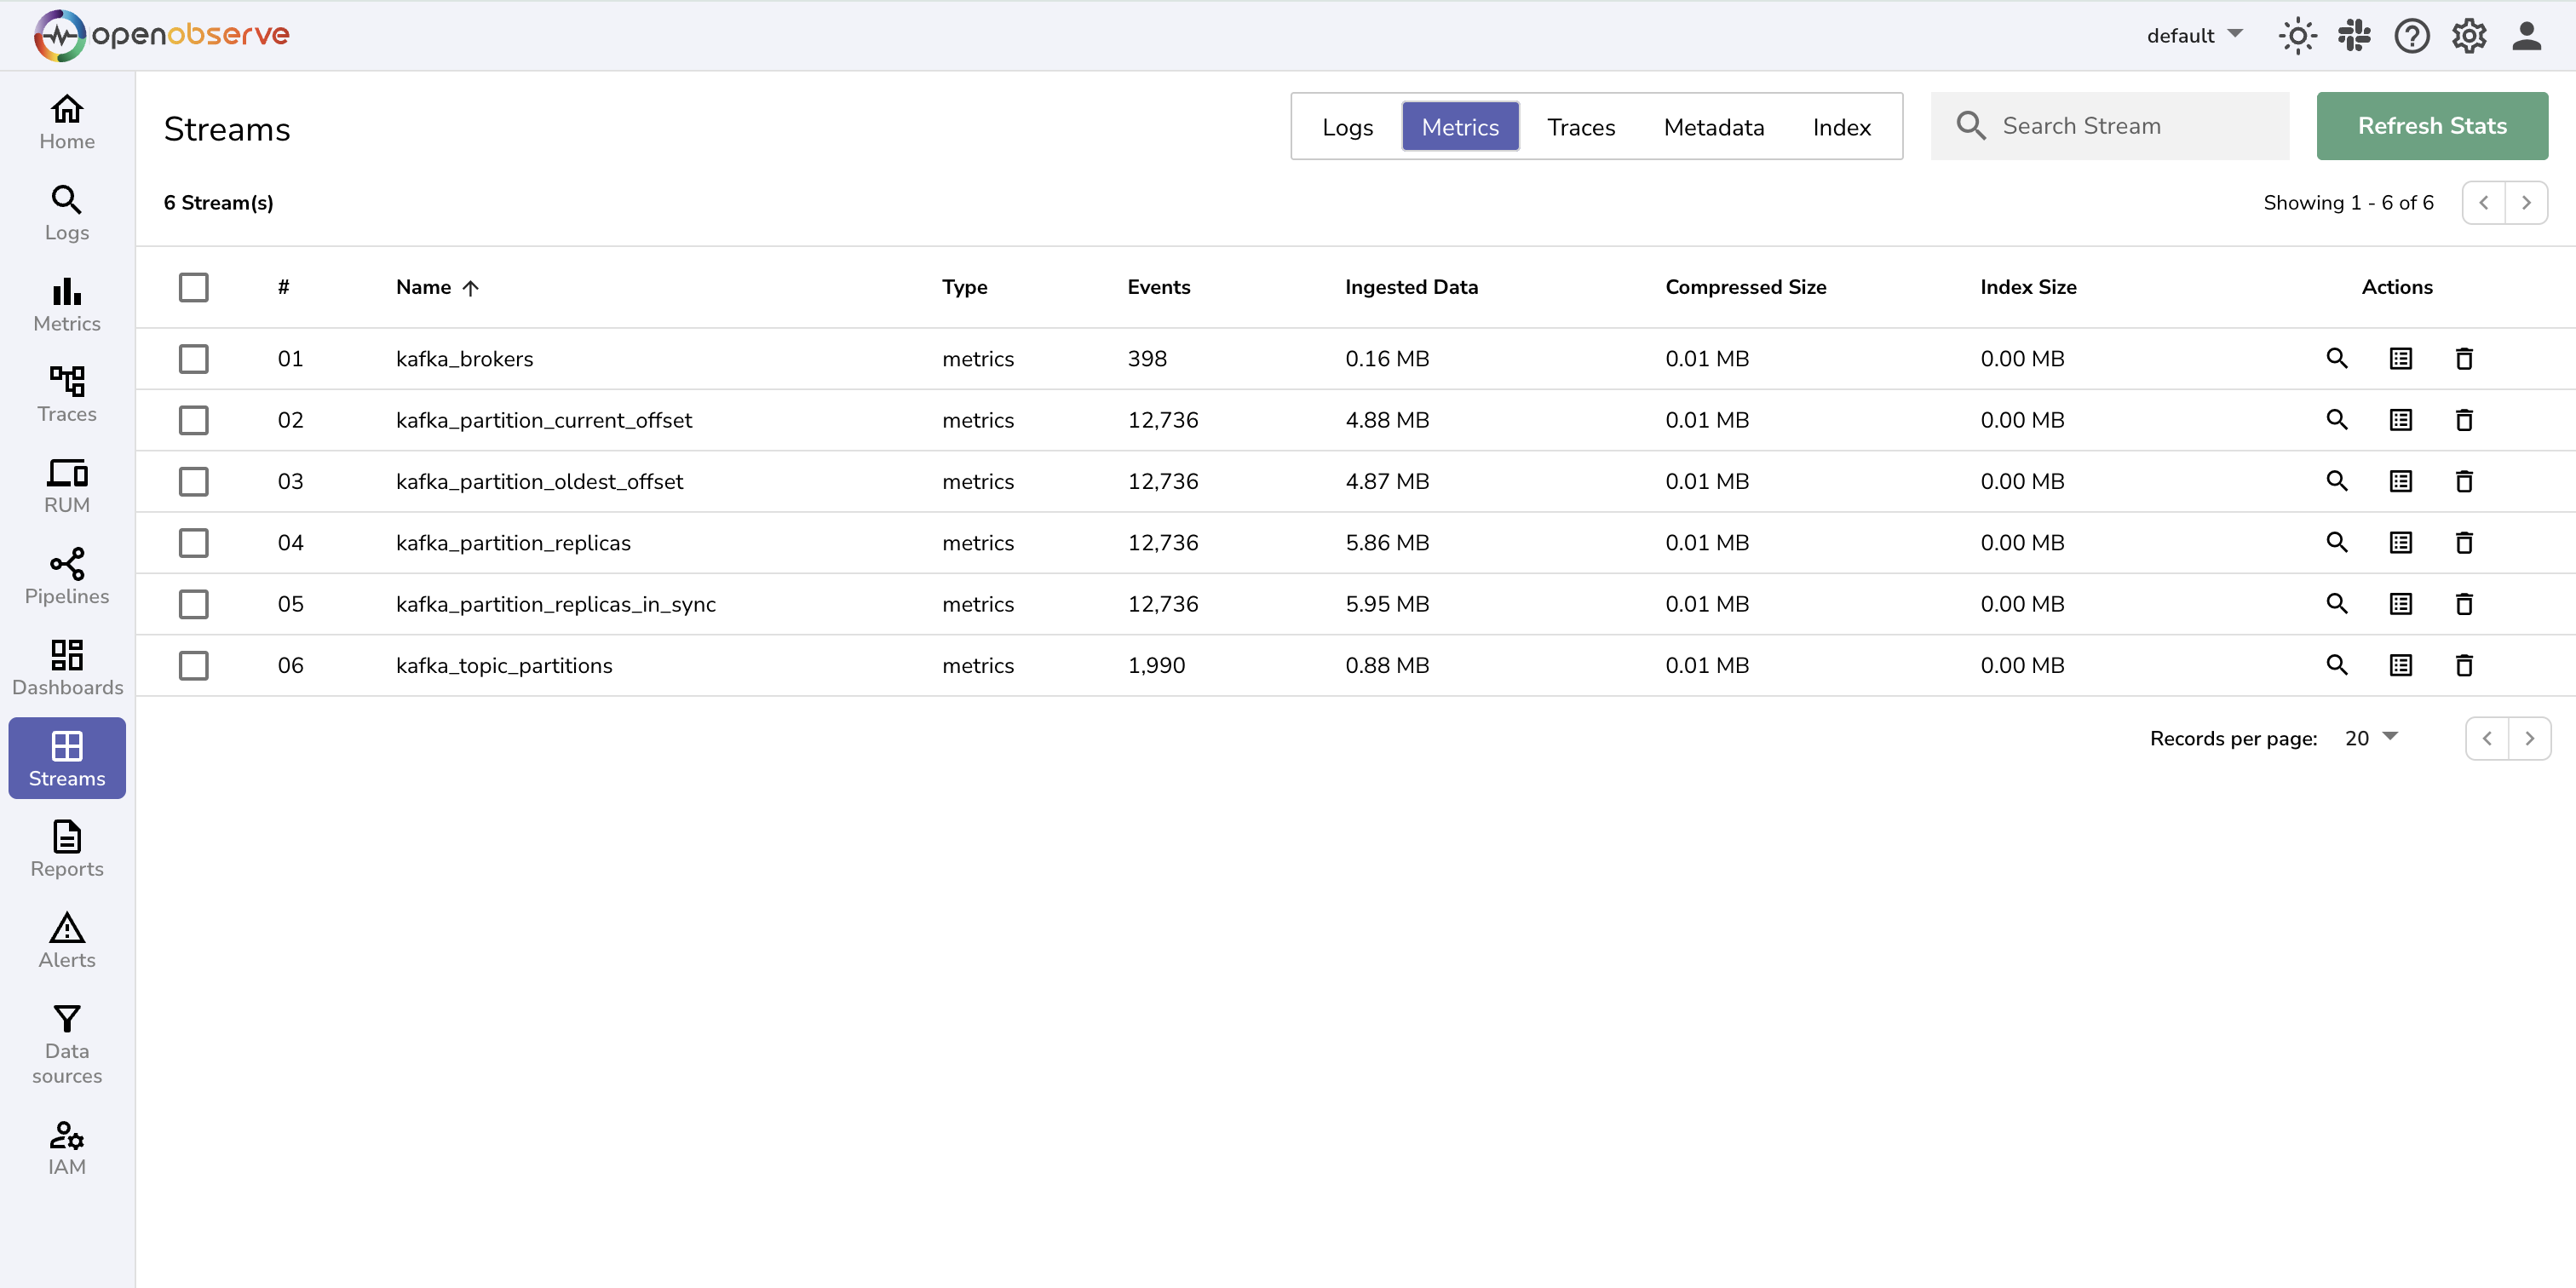Open the default organization dropdown

coord(2194,35)
